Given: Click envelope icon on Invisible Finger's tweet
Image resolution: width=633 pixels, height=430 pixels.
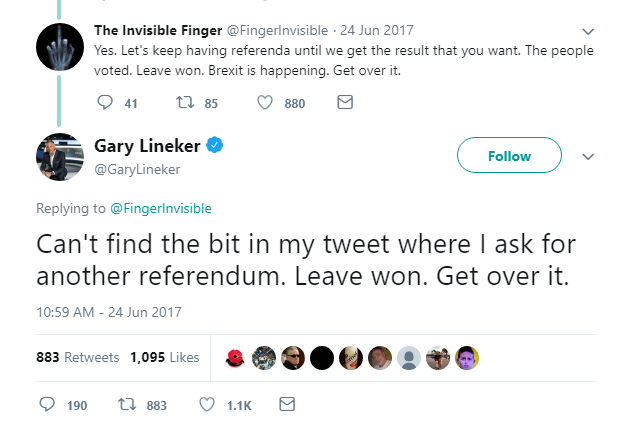Looking at the screenshot, I should [x=345, y=102].
